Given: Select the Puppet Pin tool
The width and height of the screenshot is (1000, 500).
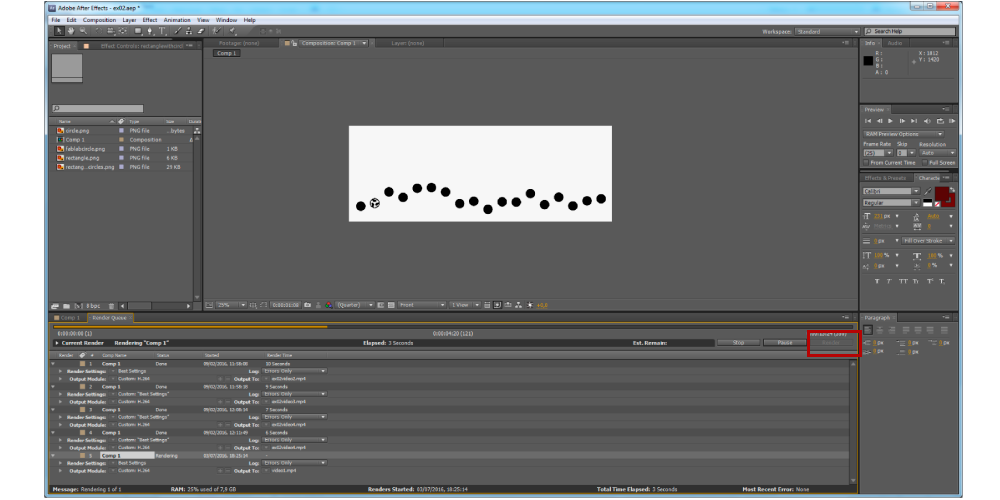Looking at the screenshot, I should [x=232, y=31].
